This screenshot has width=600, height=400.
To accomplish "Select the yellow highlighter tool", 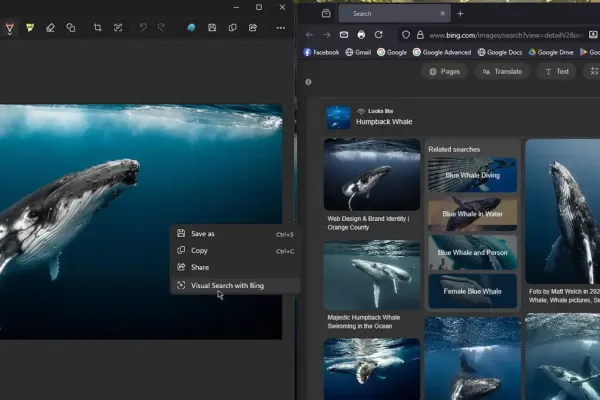I will point(30,28).
